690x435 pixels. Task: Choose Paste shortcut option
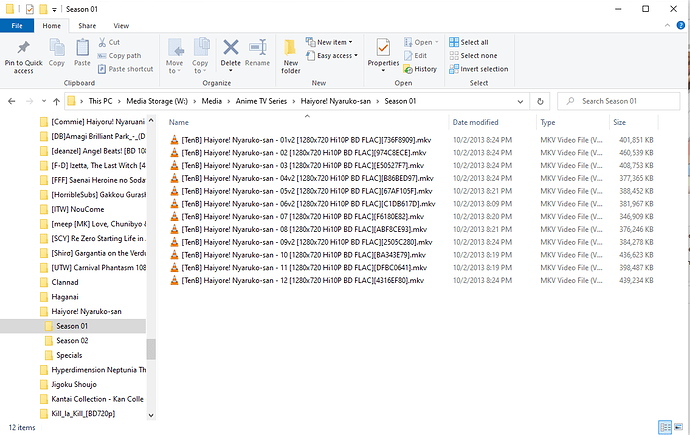pyautogui.click(x=125, y=69)
